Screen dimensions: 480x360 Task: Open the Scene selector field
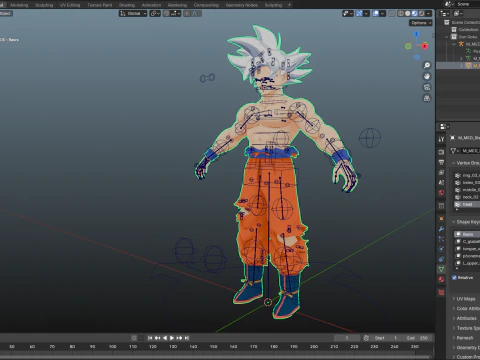(466, 4)
